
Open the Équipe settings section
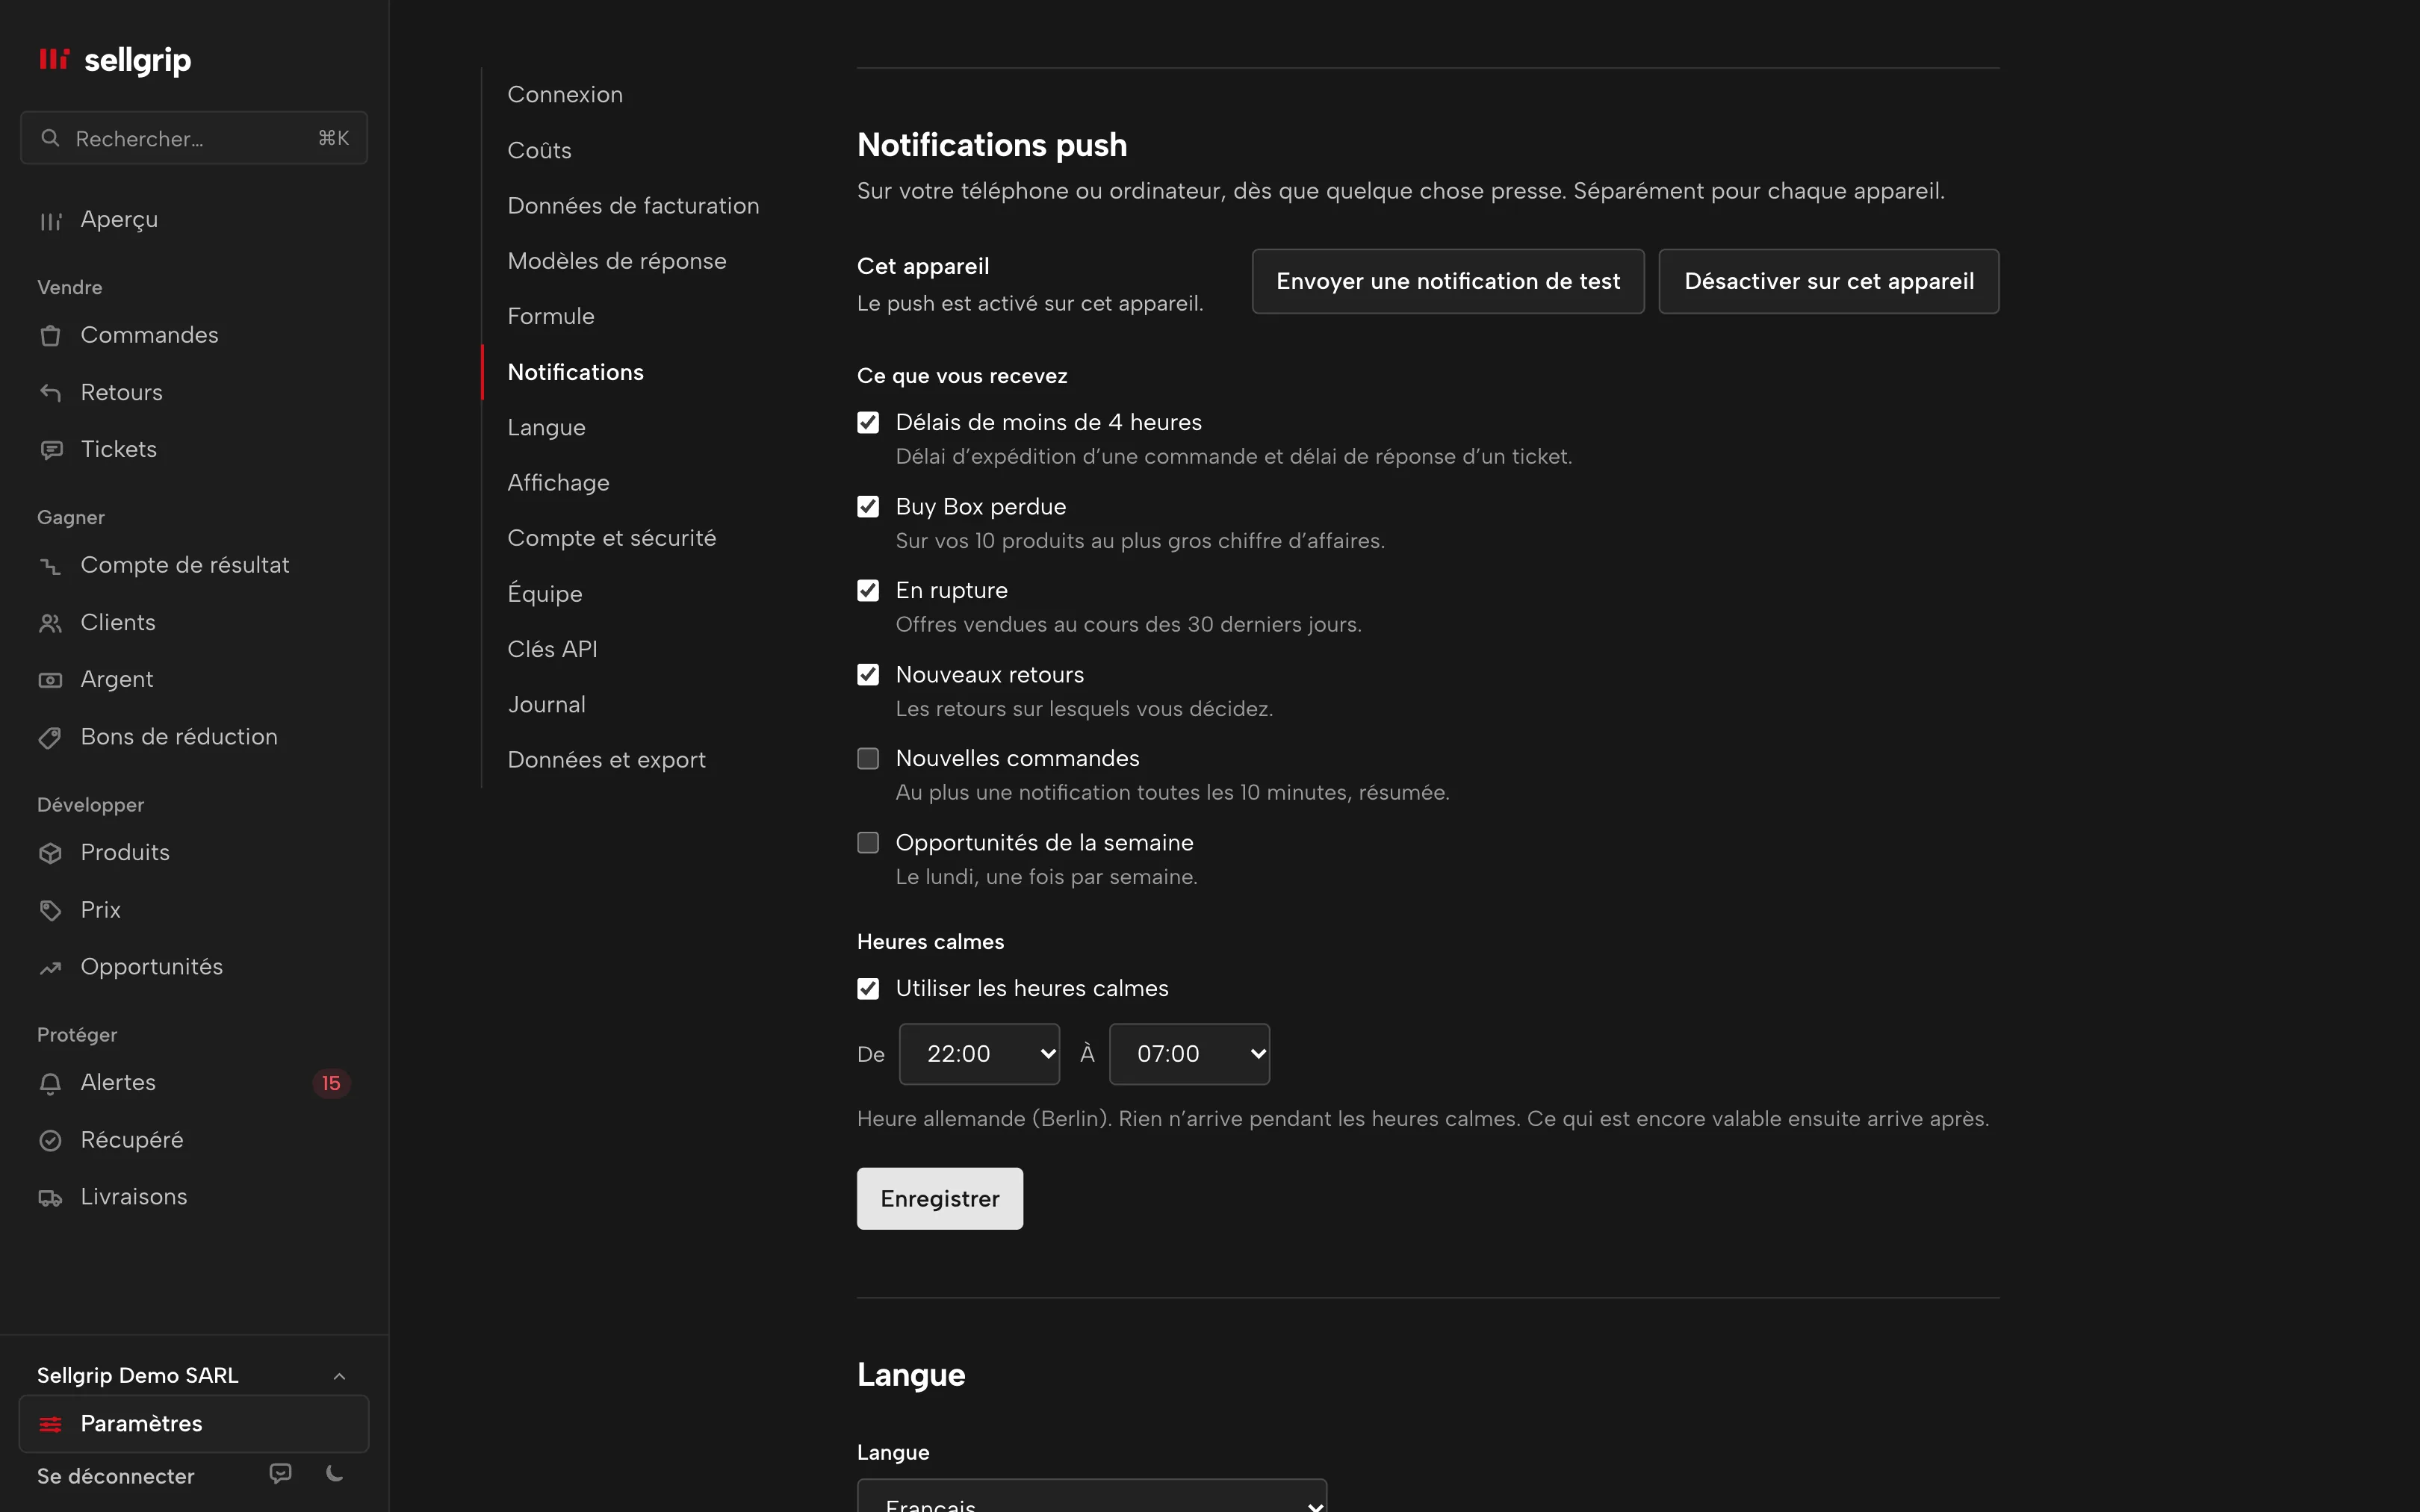(x=545, y=593)
